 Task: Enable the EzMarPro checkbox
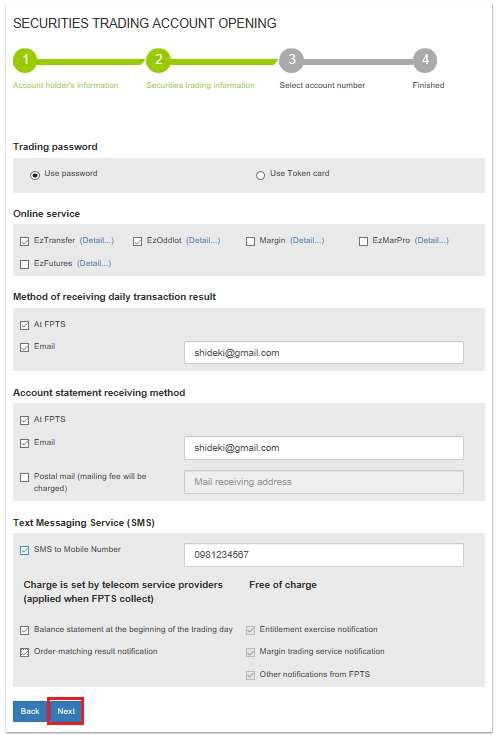pyautogui.click(x=363, y=241)
